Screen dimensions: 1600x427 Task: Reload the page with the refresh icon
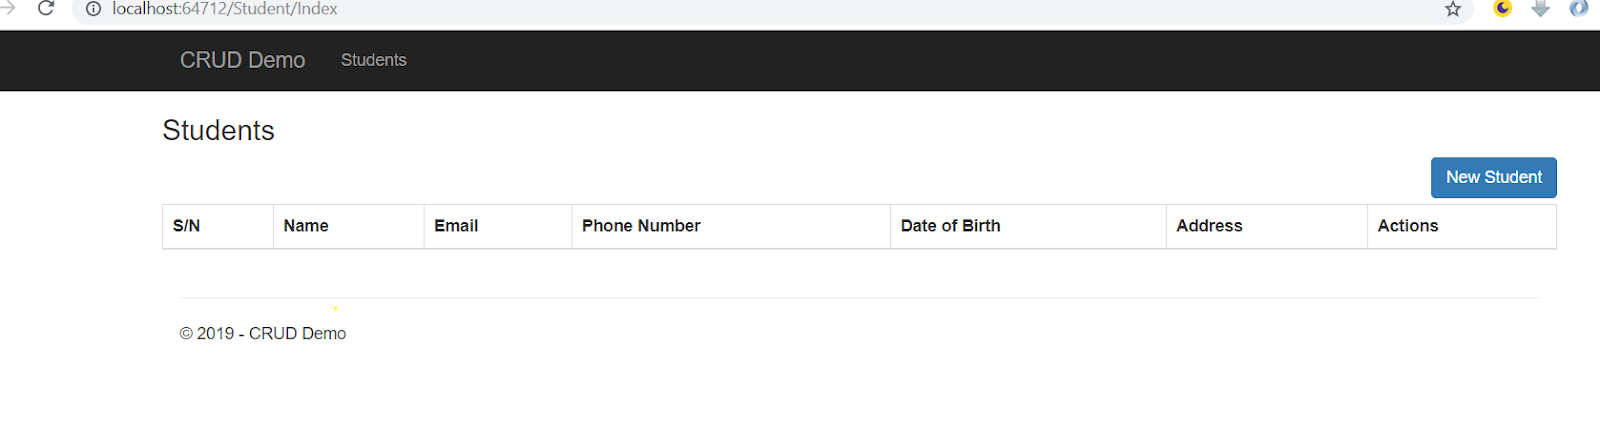tap(46, 8)
